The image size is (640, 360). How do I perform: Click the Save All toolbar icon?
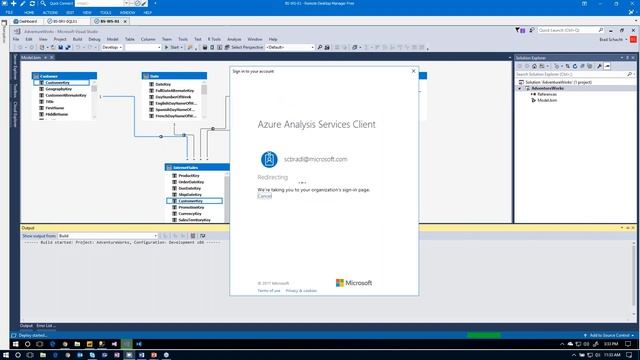click(68, 47)
